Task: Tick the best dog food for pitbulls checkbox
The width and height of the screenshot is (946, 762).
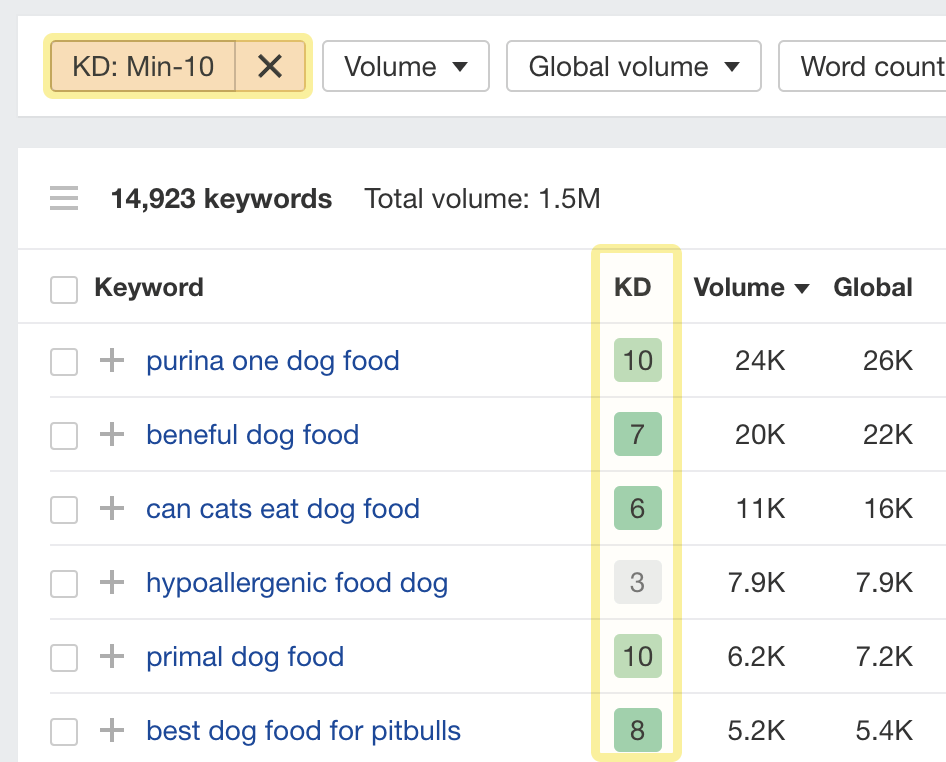Action: (64, 732)
